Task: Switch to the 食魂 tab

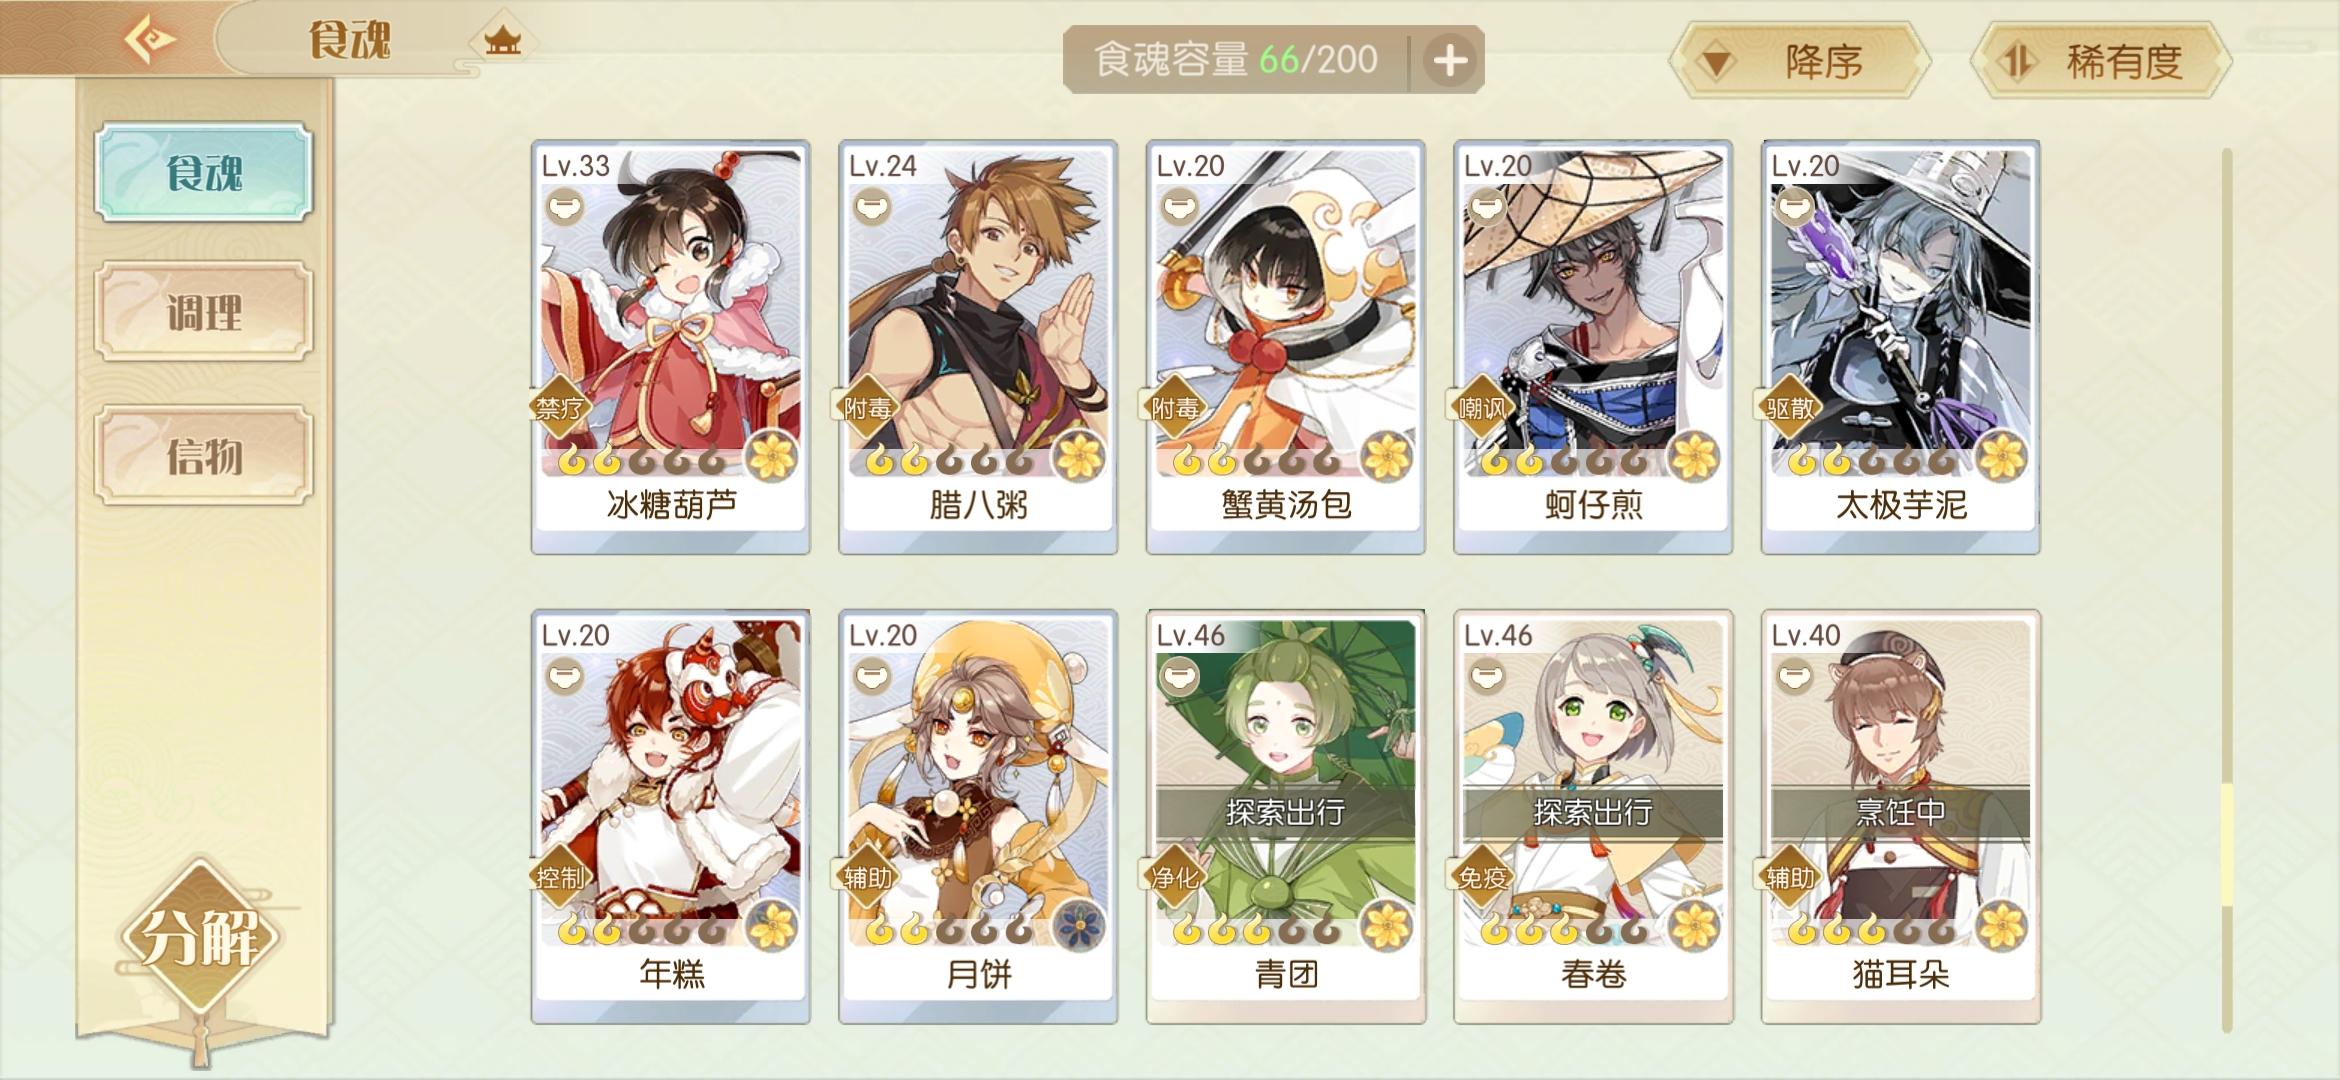Action: pos(204,172)
